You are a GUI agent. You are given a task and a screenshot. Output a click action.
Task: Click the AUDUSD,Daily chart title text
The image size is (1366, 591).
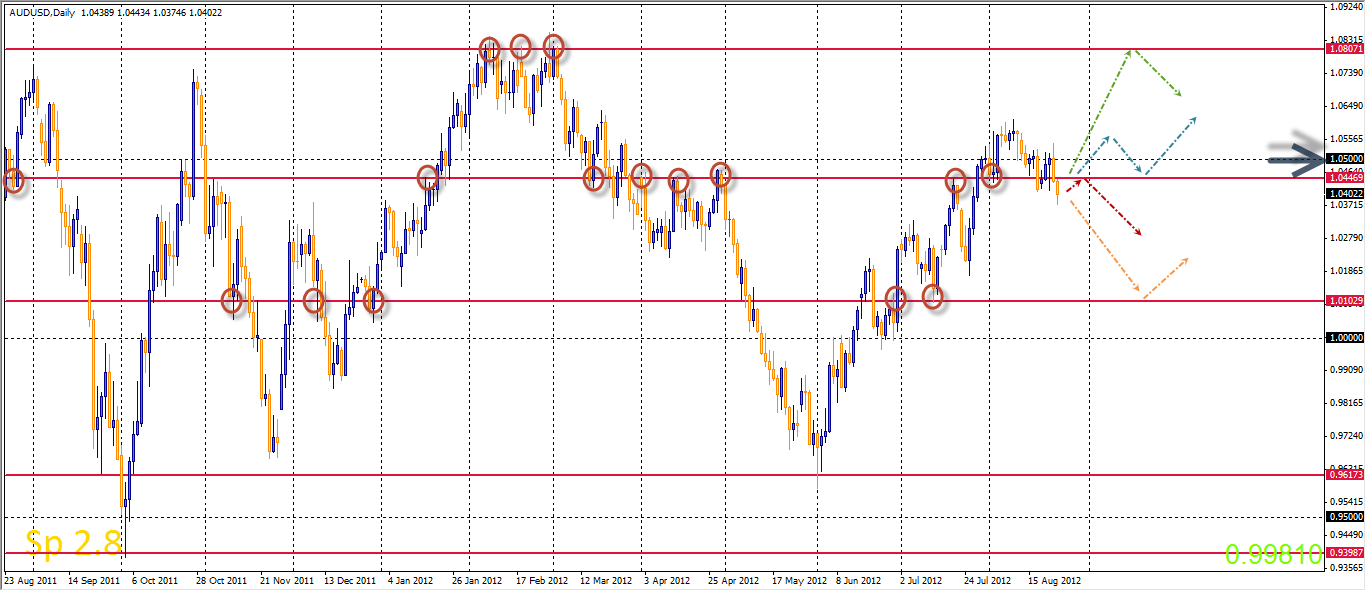point(40,10)
